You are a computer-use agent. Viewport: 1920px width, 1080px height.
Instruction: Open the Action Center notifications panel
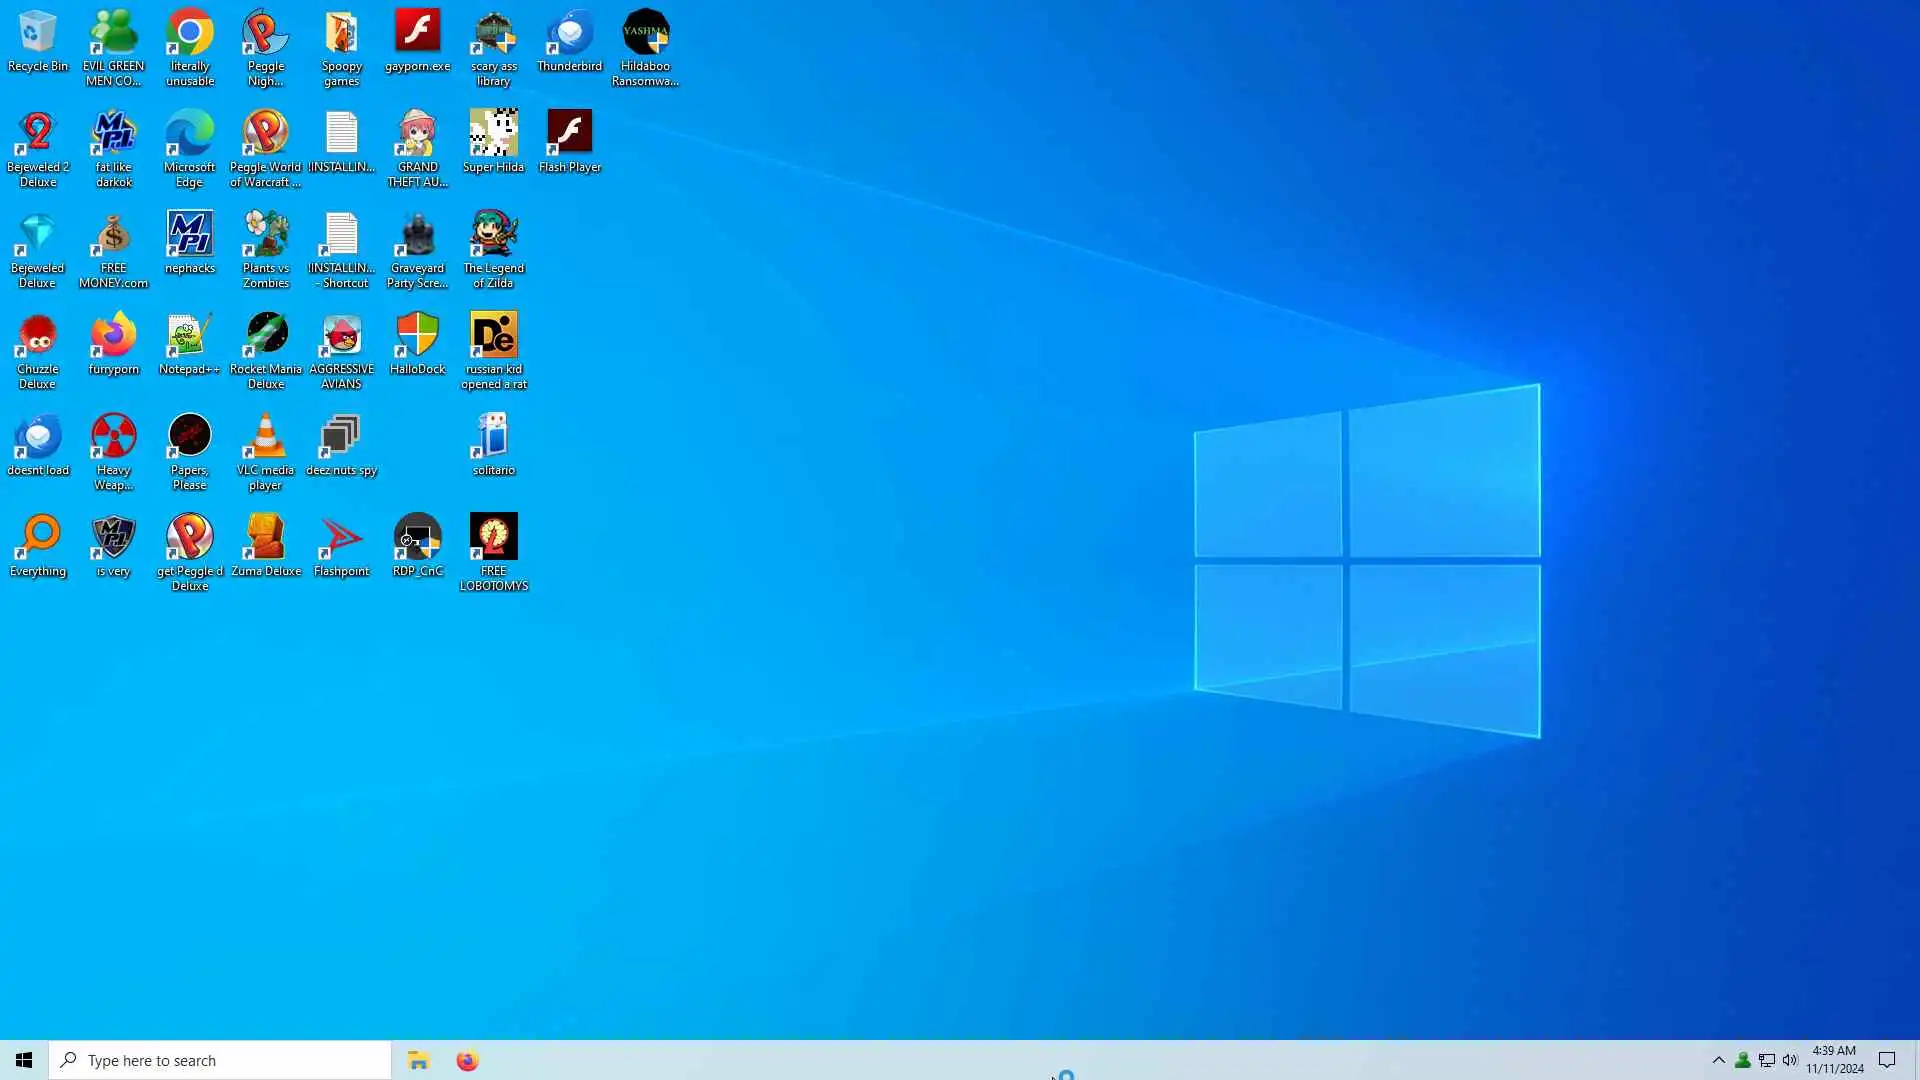(x=1887, y=1060)
